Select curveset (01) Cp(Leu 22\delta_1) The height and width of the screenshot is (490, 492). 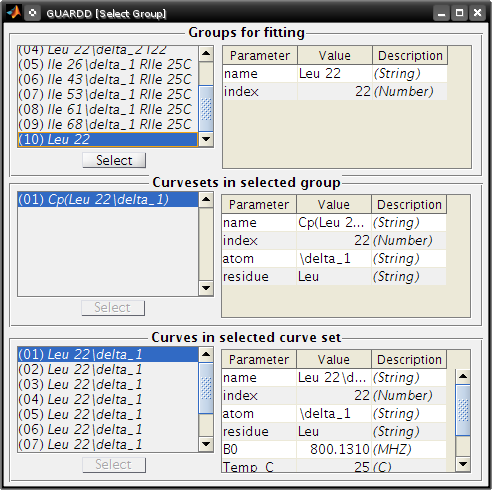pos(108,200)
